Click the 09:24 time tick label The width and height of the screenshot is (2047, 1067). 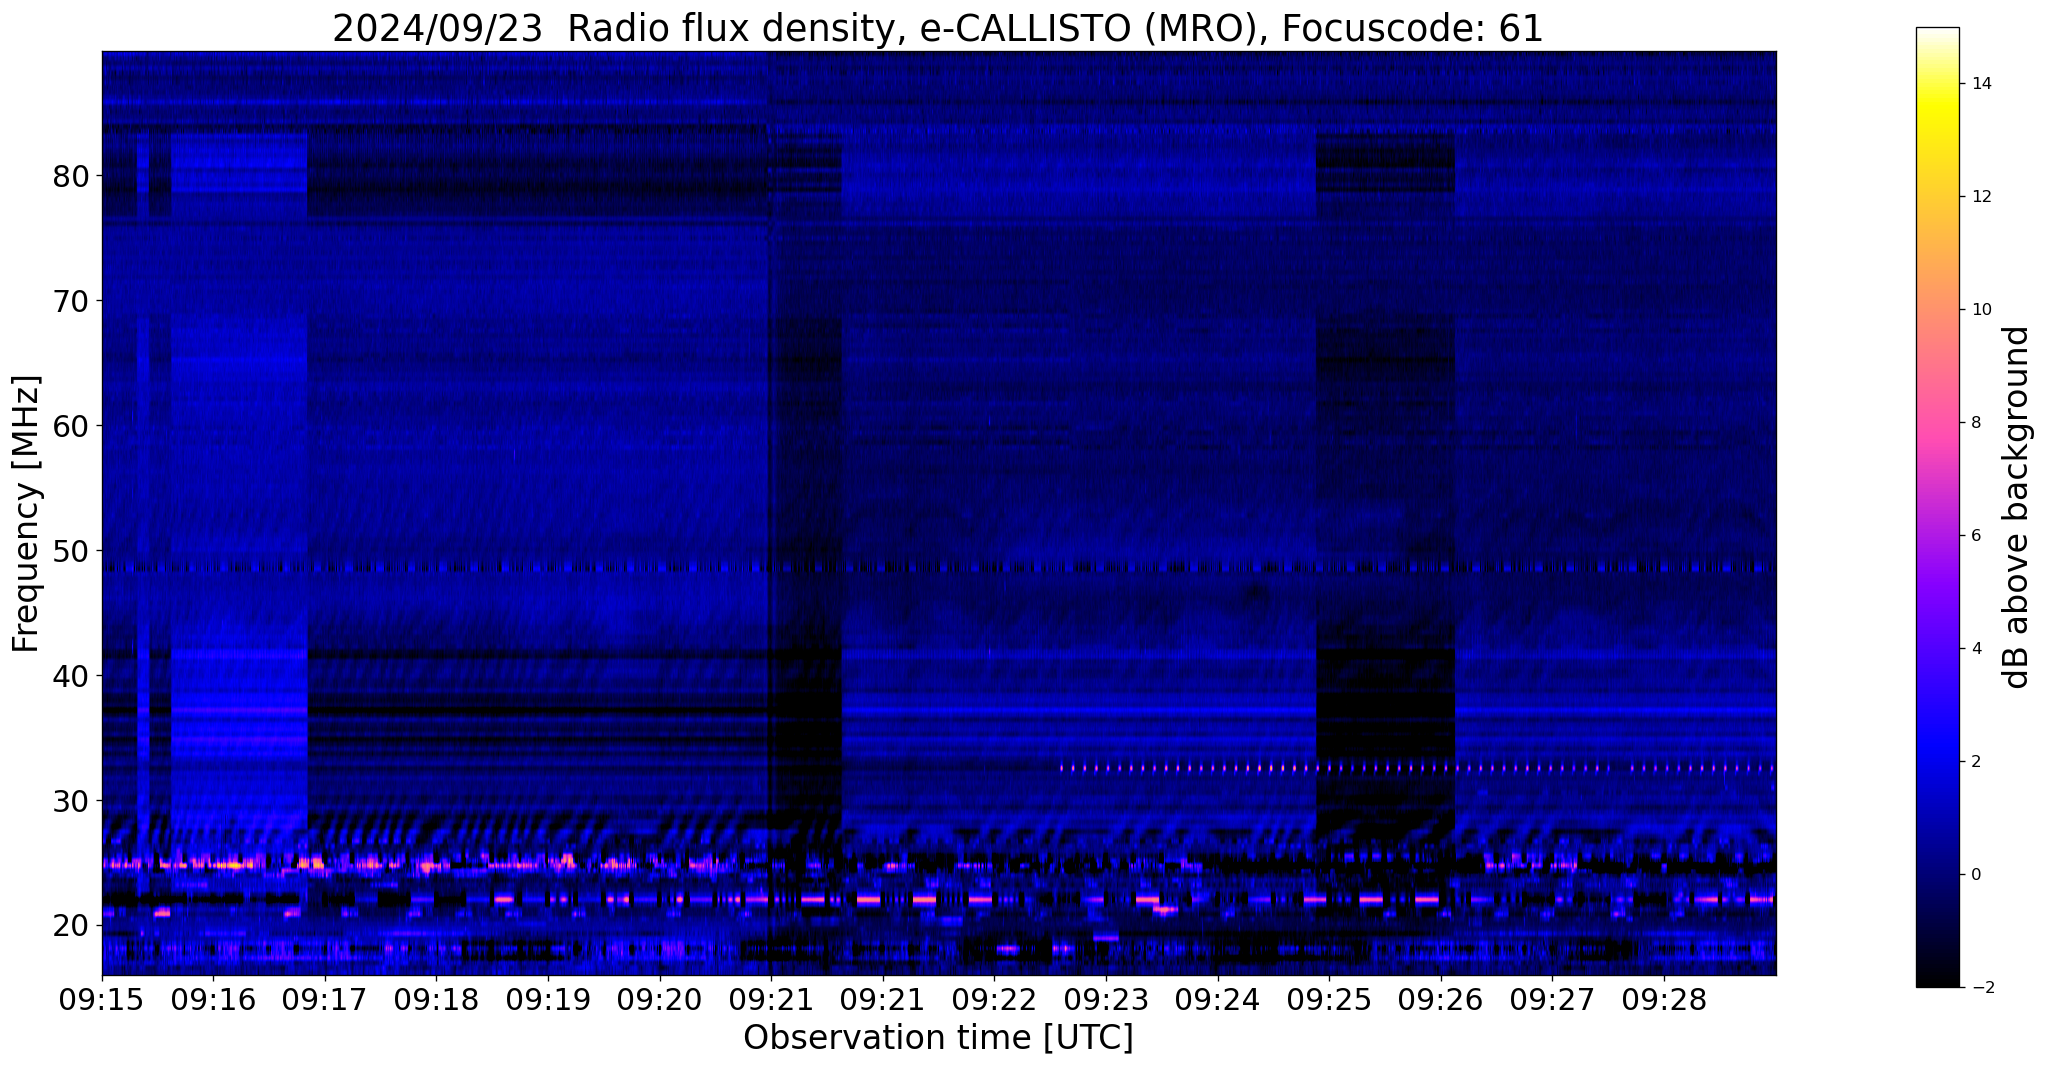(1217, 1001)
